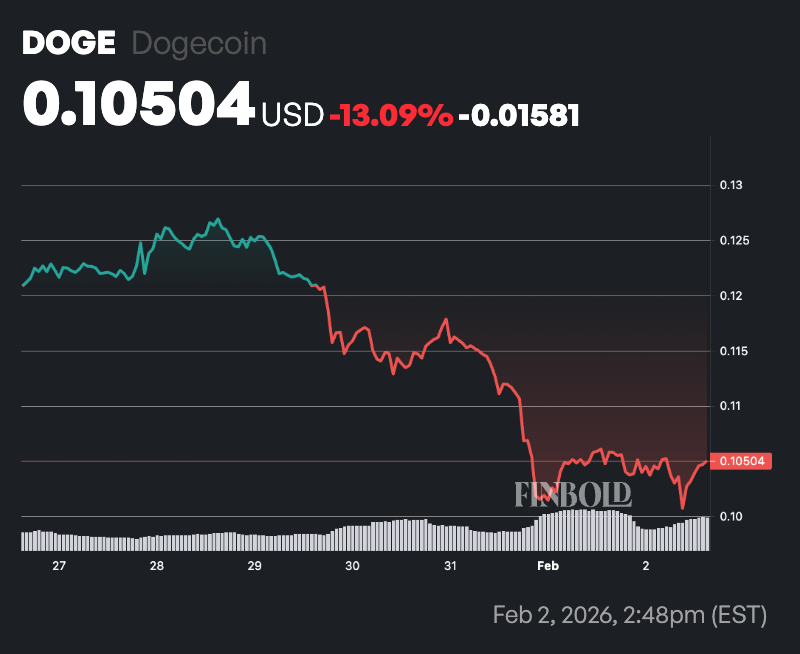The width and height of the screenshot is (800, 654).
Task: Select the 0.10504 headline price
Action: pyautogui.click(x=138, y=104)
